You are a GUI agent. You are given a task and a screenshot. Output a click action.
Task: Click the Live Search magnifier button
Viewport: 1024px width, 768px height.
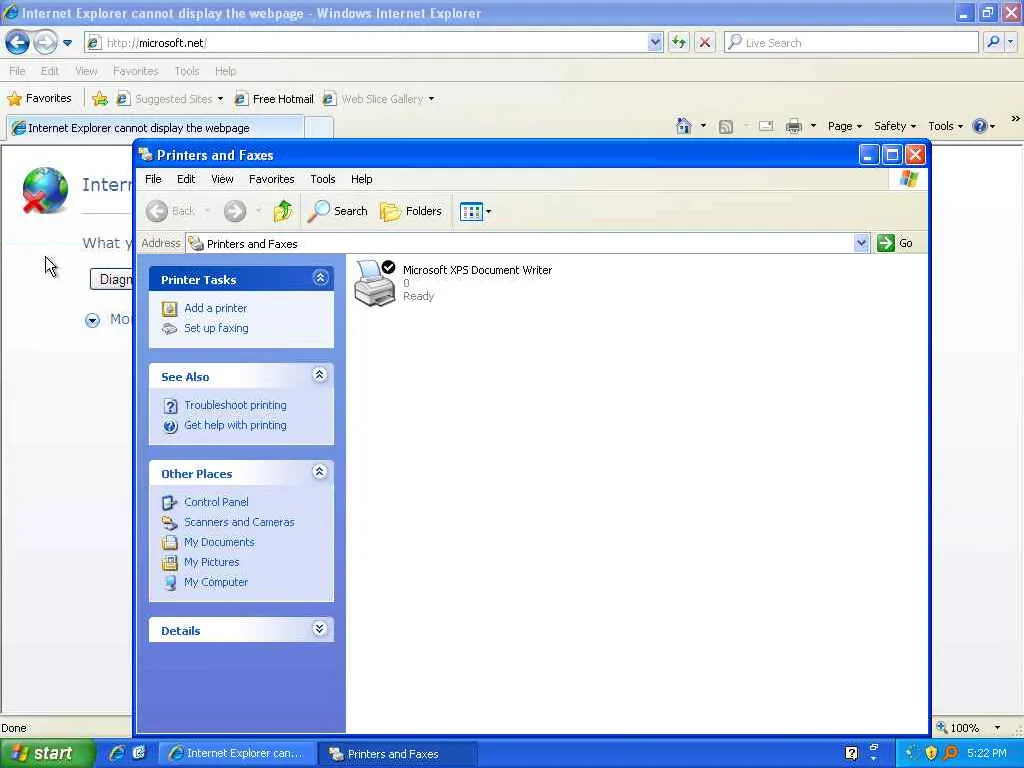(993, 42)
